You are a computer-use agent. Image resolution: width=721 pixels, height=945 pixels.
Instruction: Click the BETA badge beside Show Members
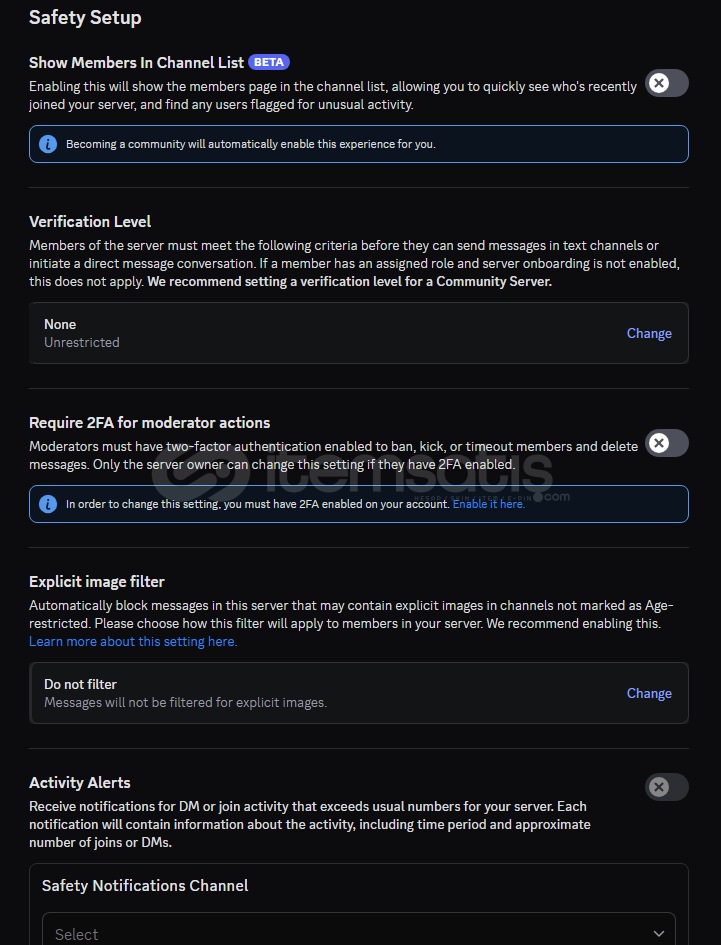click(x=269, y=62)
